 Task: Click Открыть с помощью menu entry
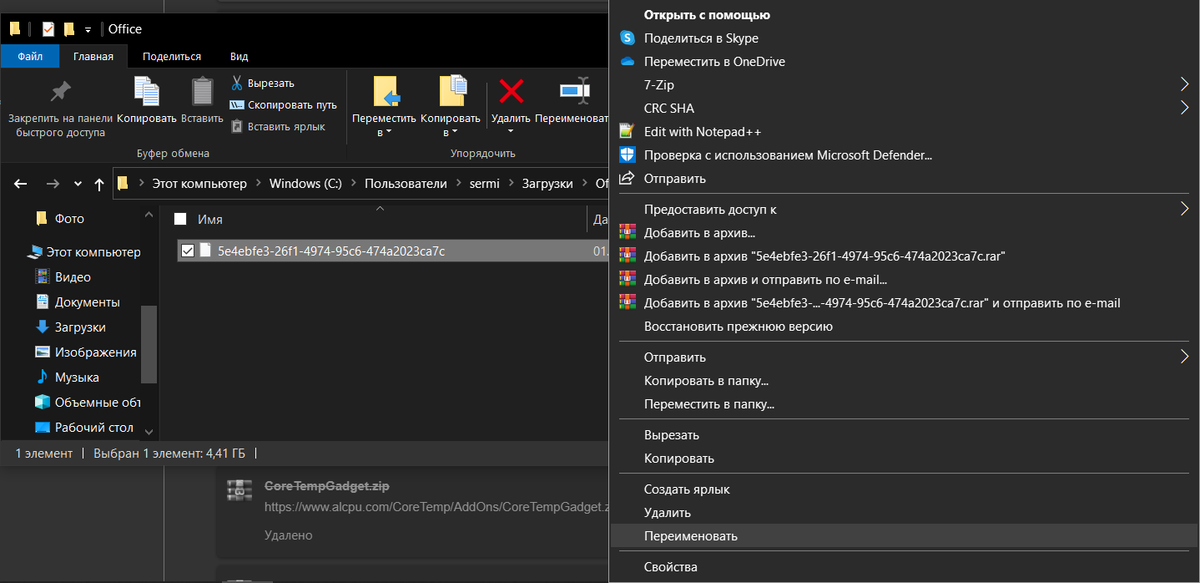tap(707, 15)
